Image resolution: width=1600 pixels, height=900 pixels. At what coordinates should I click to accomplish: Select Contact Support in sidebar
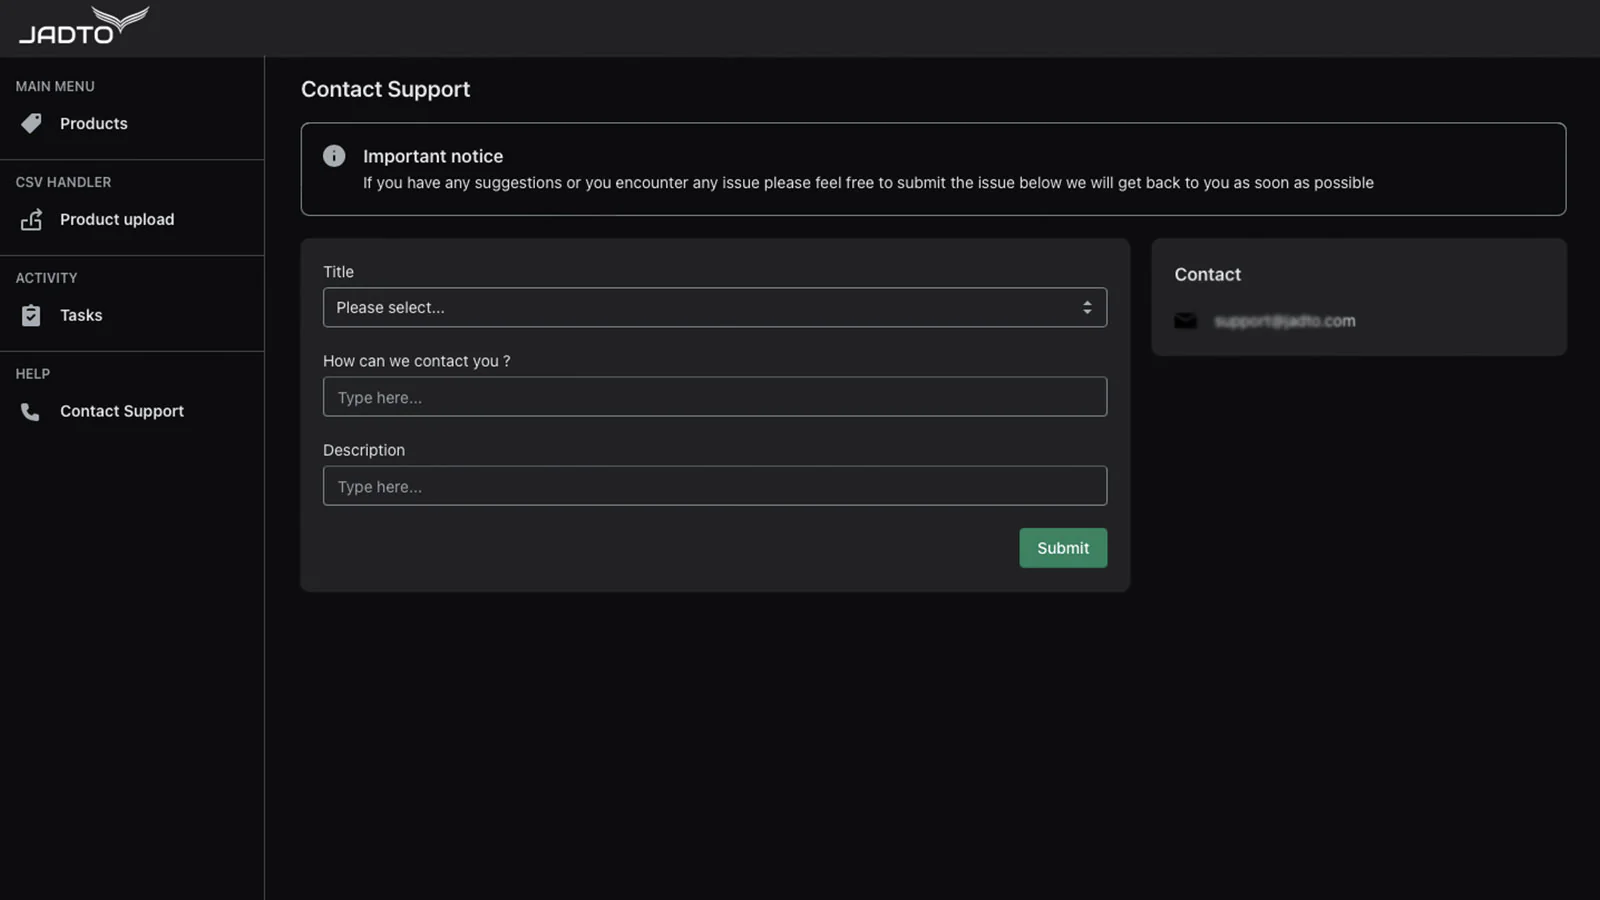(121, 411)
